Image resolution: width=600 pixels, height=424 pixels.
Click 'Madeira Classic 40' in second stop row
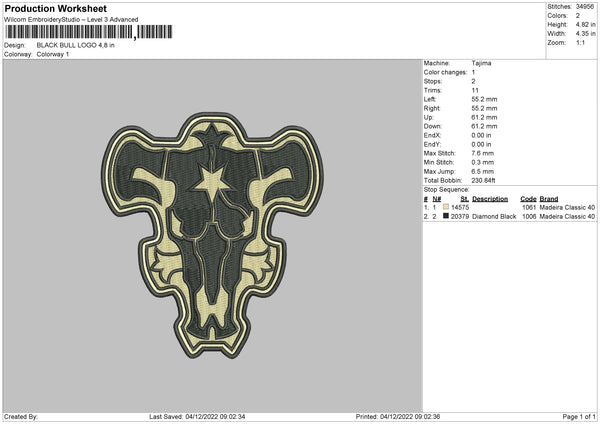pos(567,217)
